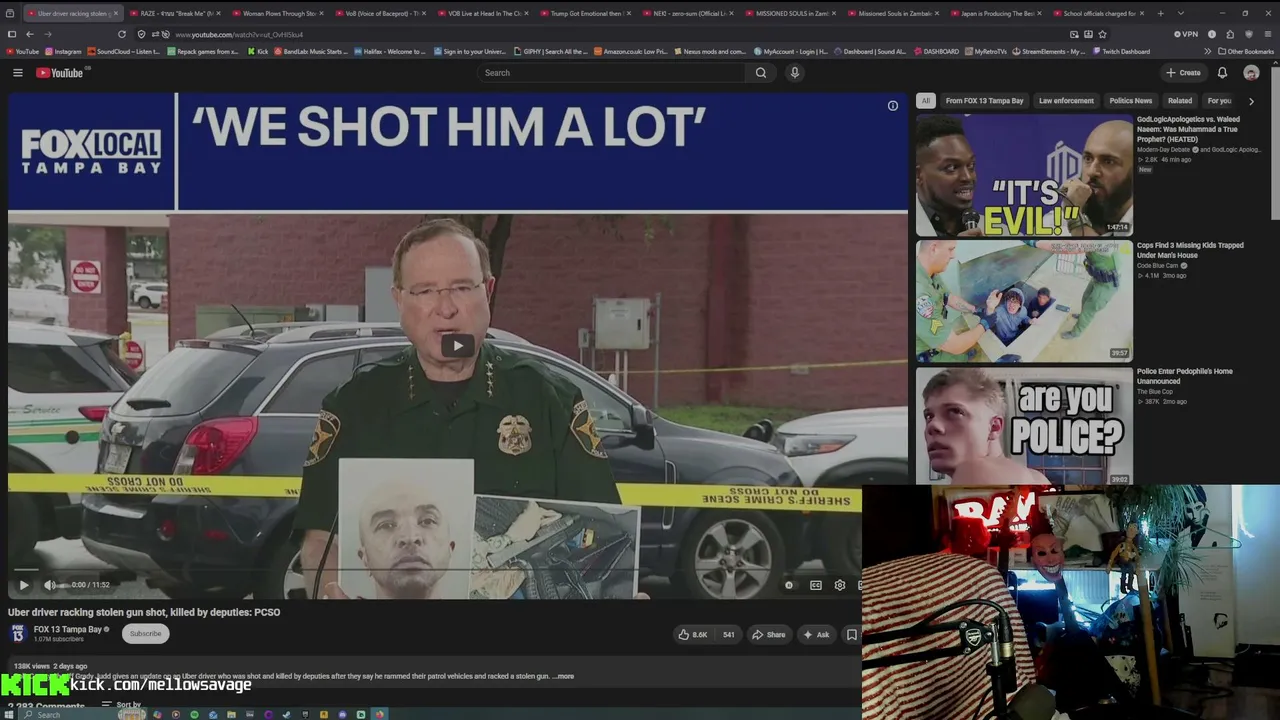Save the video with the bookmark icon
Viewport: 1280px width, 720px height.
click(x=851, y=634)
